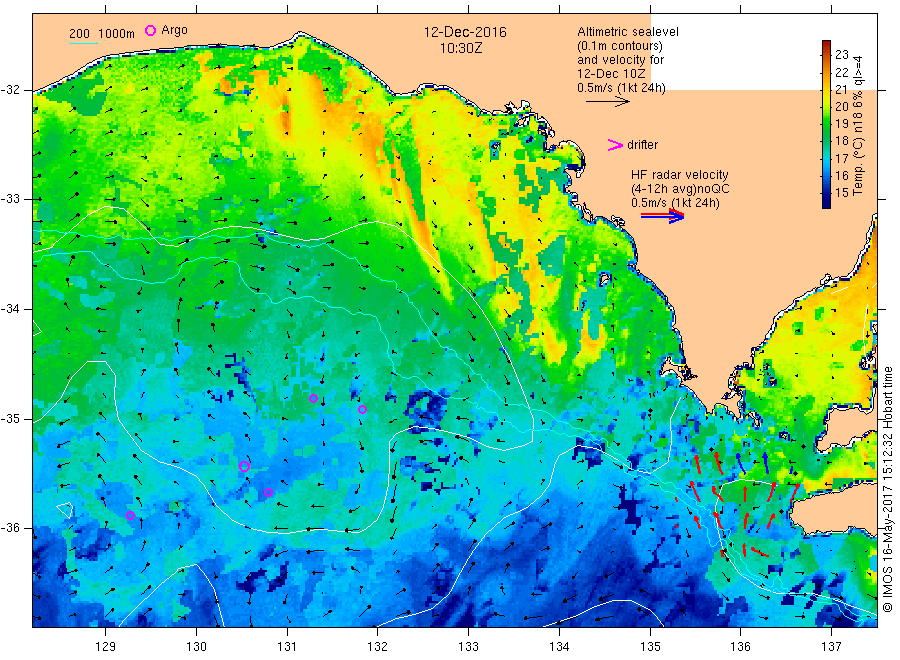Click the "131" longitude axis label
Screen dimensions: 900x660
coord(287,647)
